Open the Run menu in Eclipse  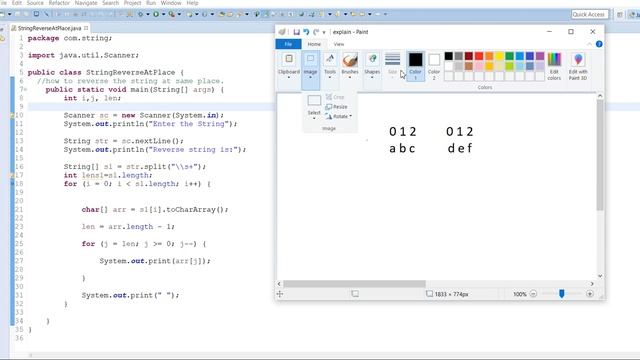[x=151, y=3]
